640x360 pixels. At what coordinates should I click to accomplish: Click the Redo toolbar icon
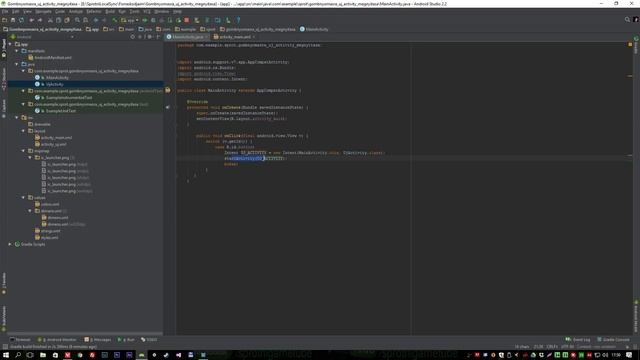pyautogui.click(x=40, y=20)
